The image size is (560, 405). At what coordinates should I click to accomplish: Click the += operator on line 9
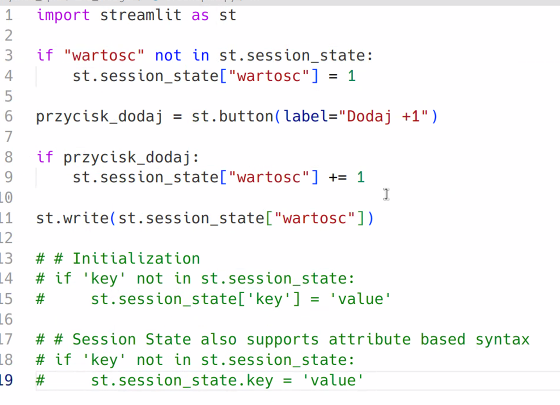[338, 177]
